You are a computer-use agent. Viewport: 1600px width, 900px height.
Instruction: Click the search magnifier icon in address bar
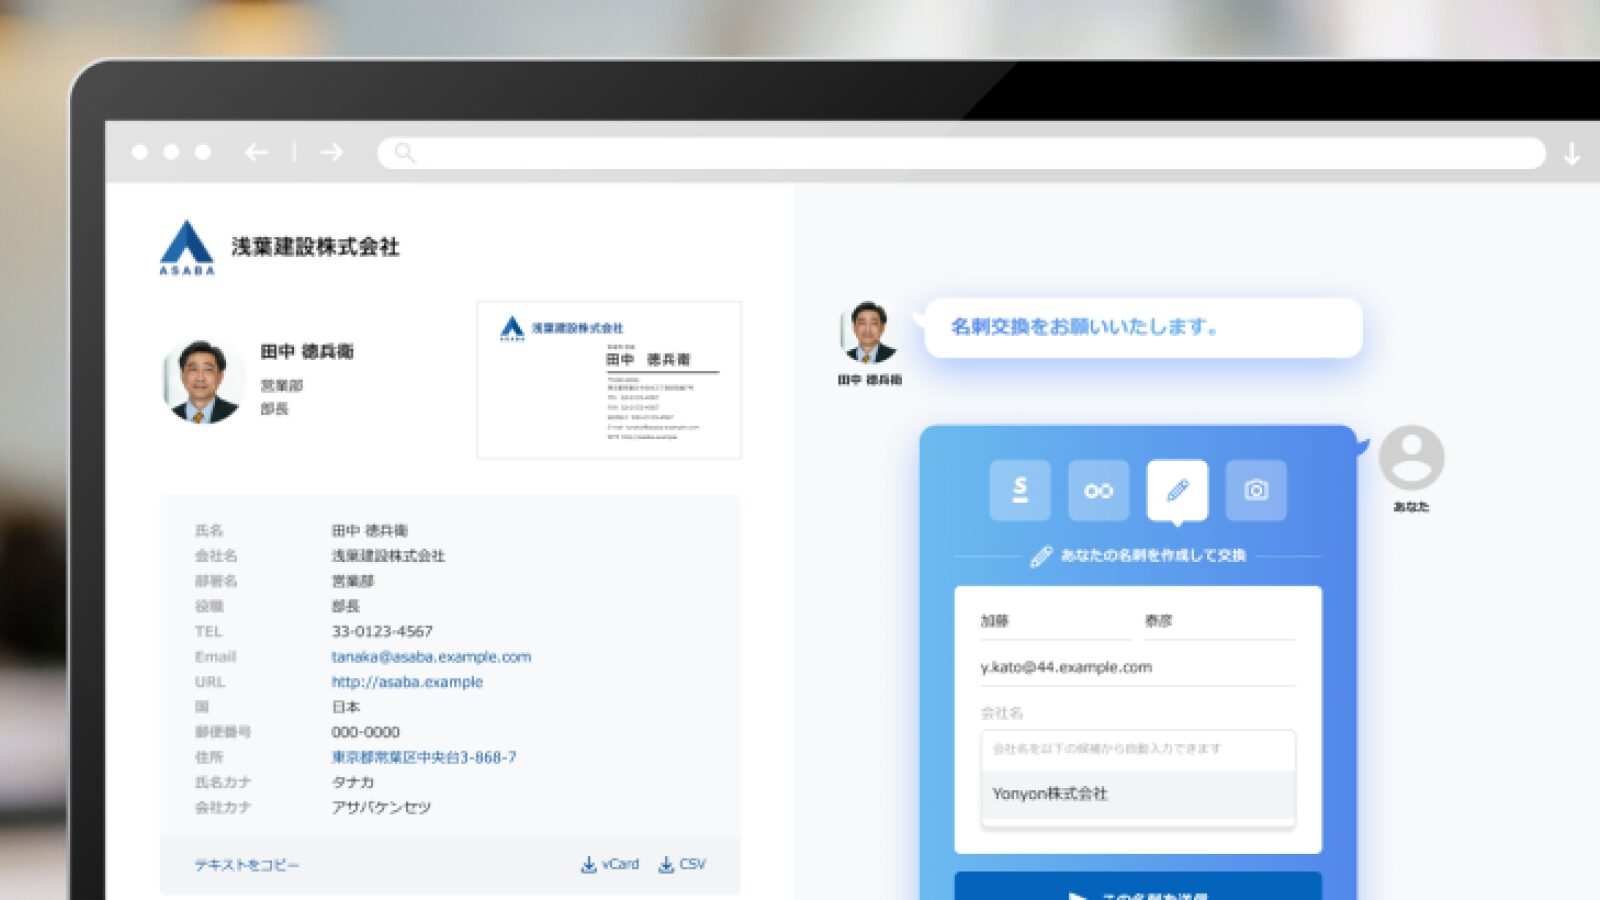tap(405, 153)
